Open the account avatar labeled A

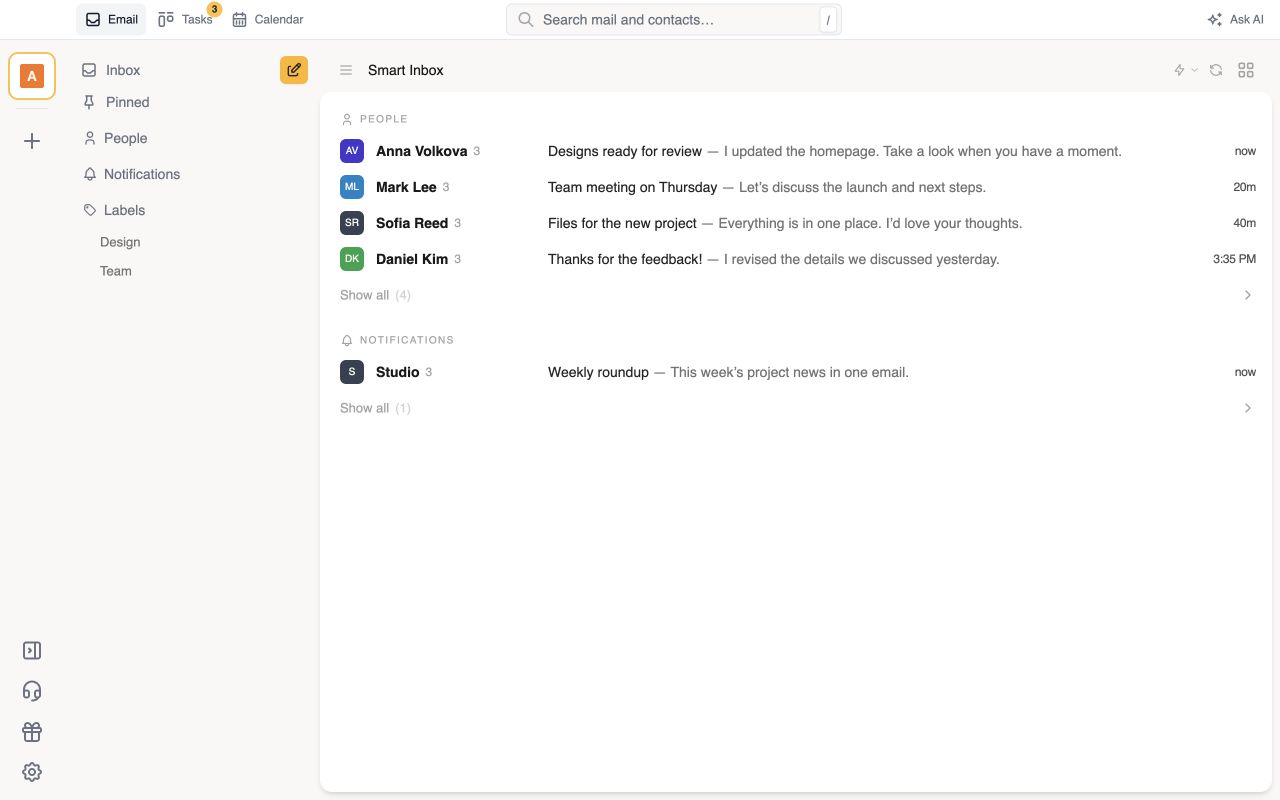point(32,76)
